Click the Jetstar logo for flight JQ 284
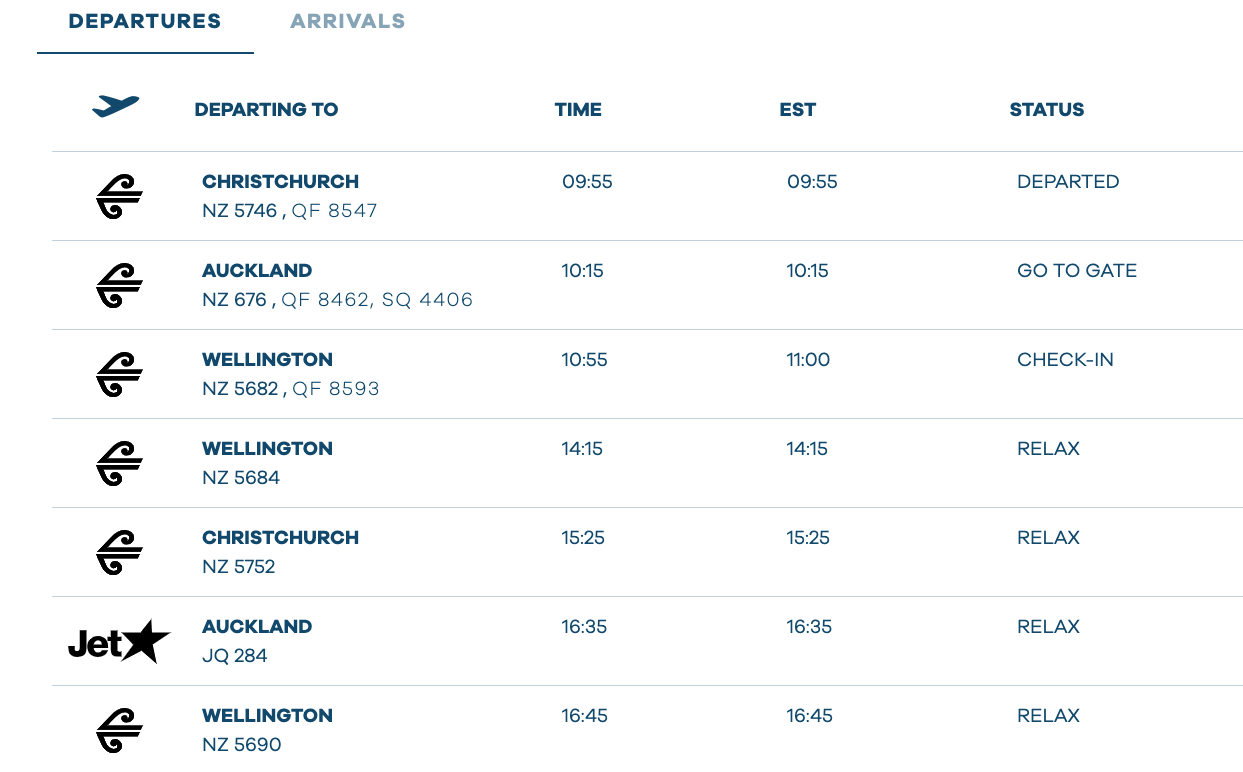1243x772 pixels. pyautogui.click(x=119, y=642)
